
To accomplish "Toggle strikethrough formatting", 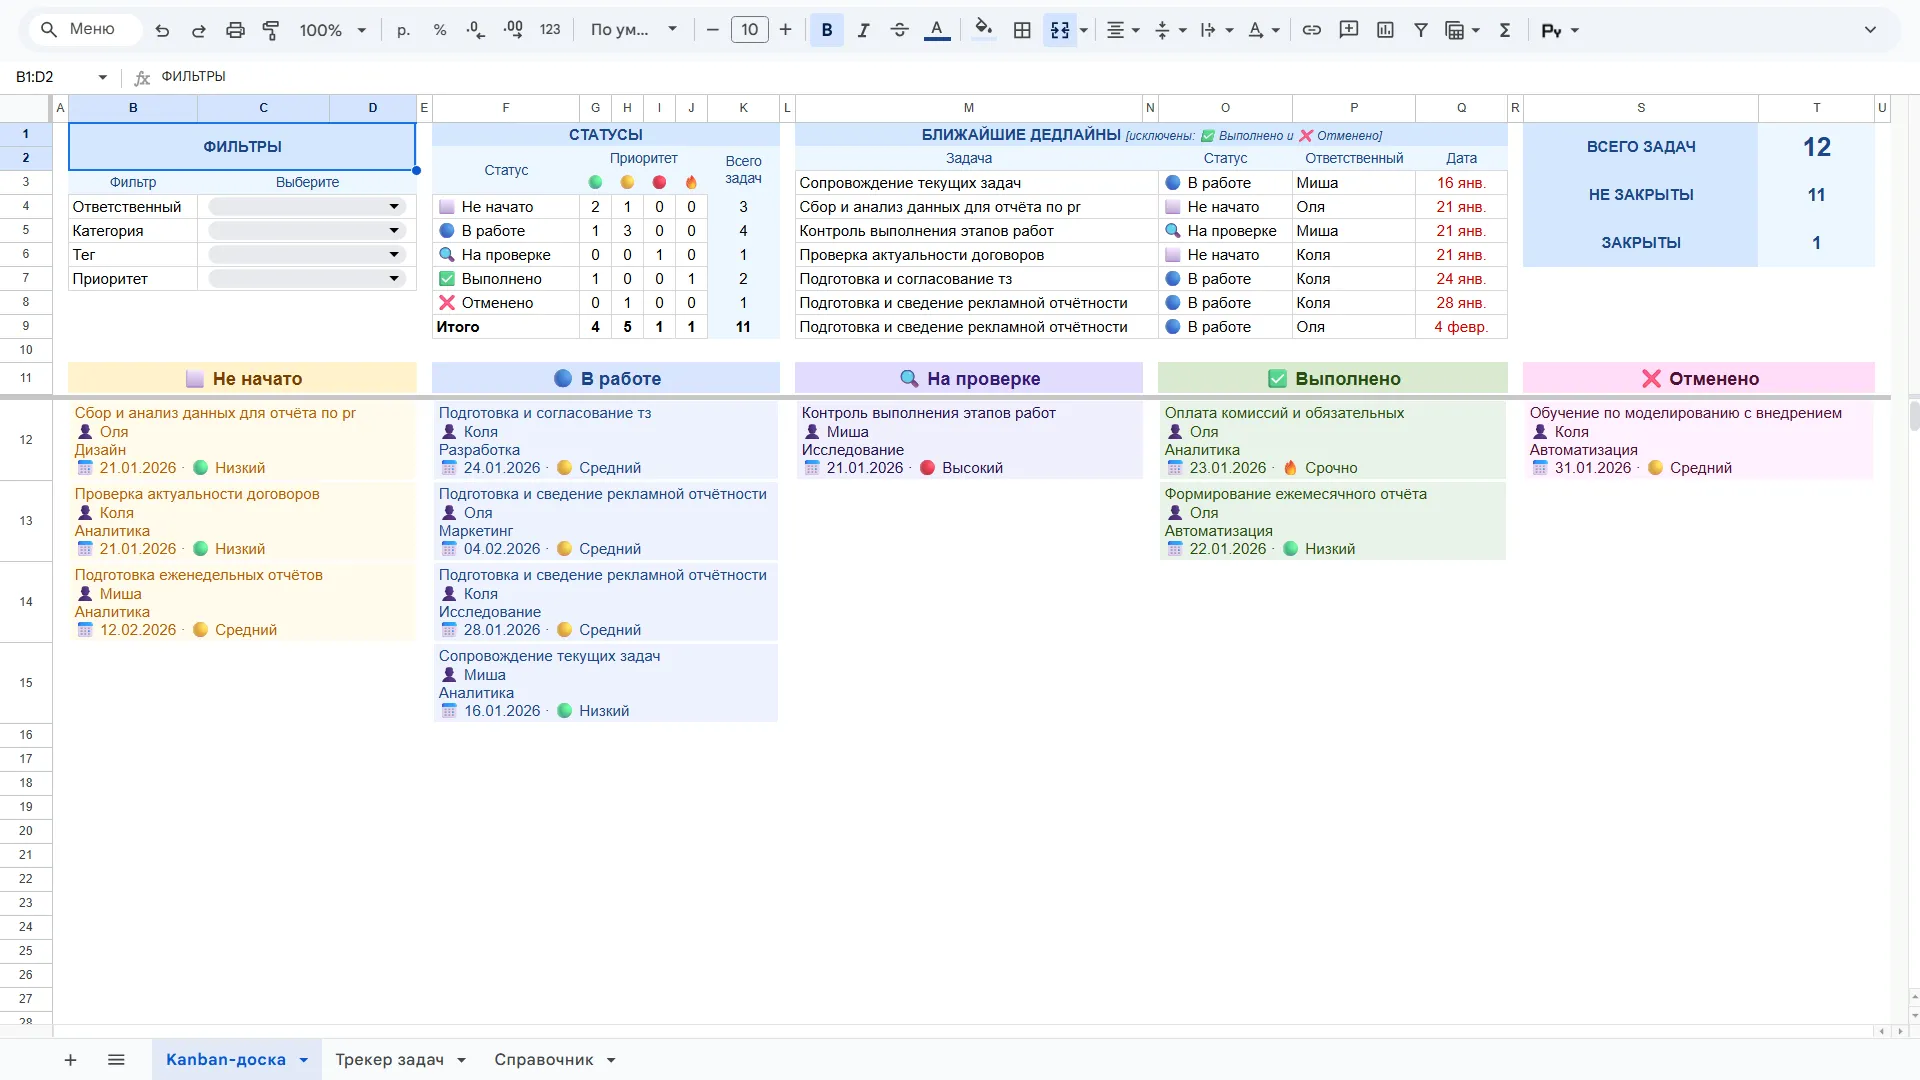I will pyautogui.click(x=899, y=30).
